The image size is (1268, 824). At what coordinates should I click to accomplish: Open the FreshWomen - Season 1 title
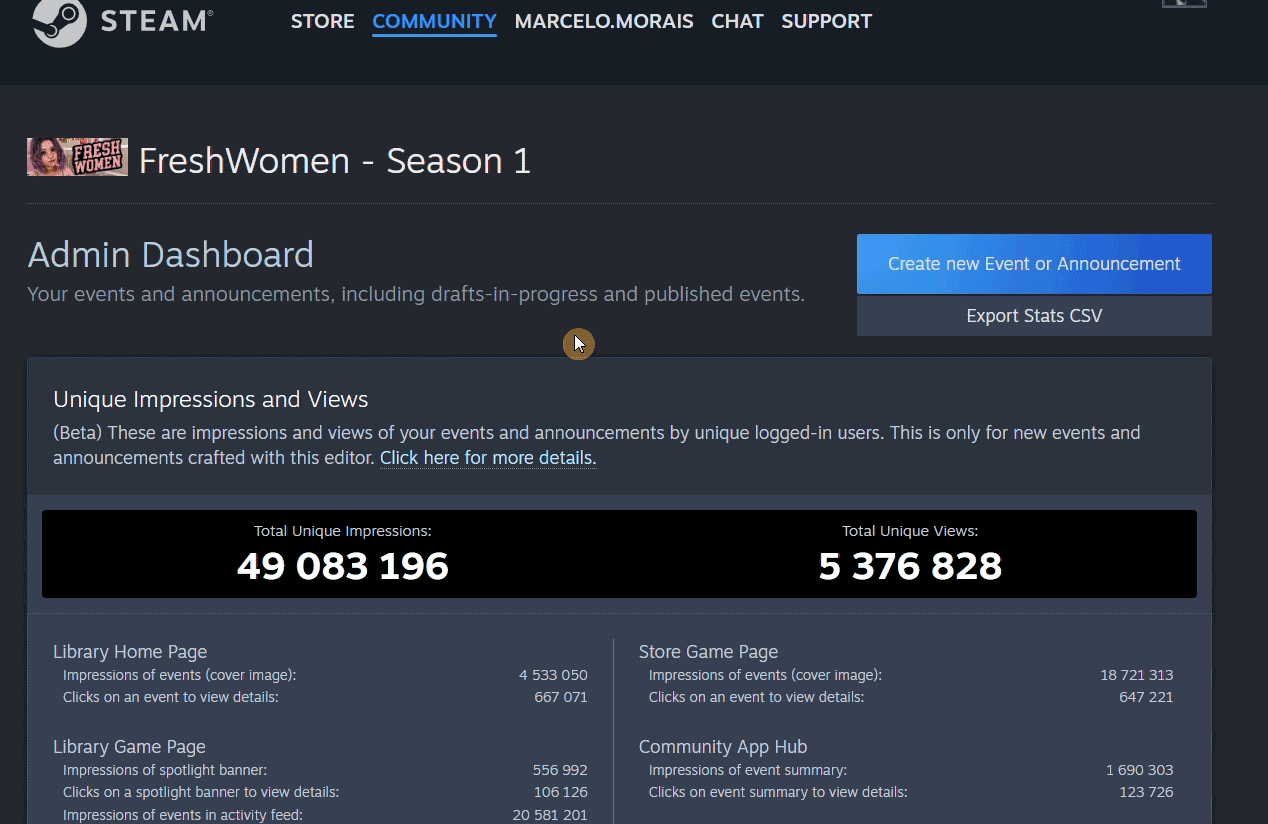click(335, 161)
